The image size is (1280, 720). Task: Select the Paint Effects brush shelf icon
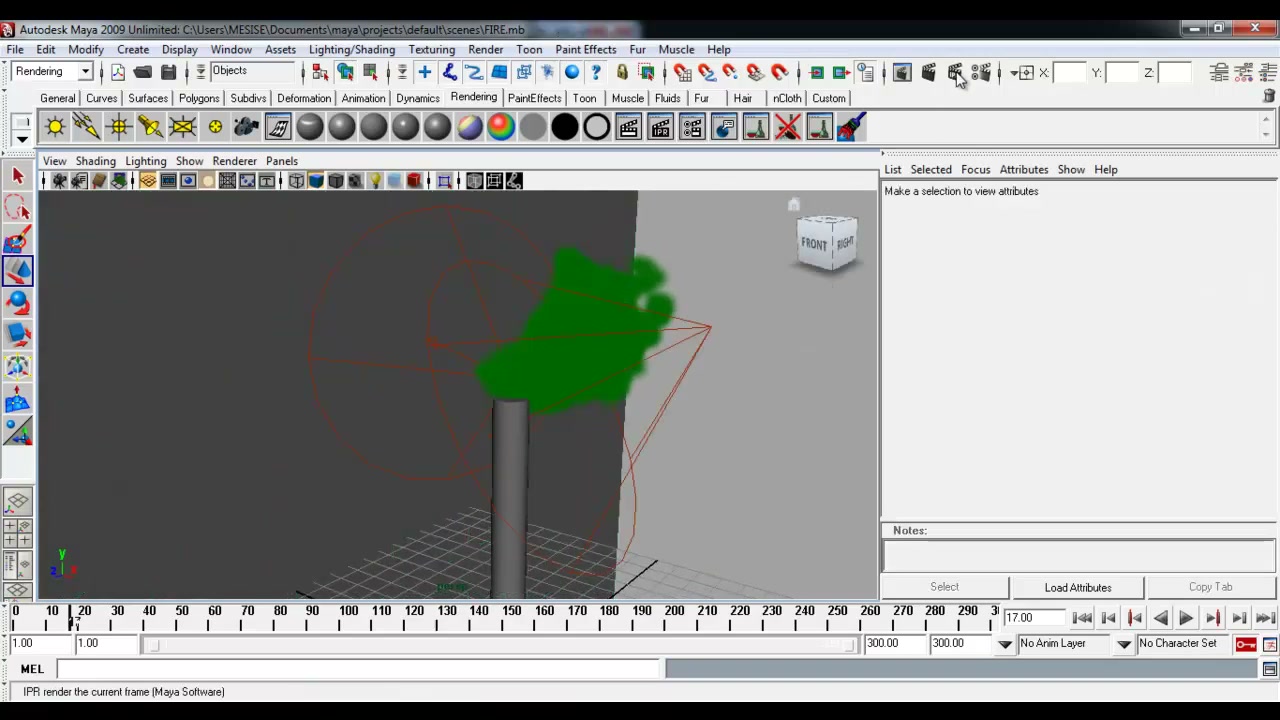(851, 127)
